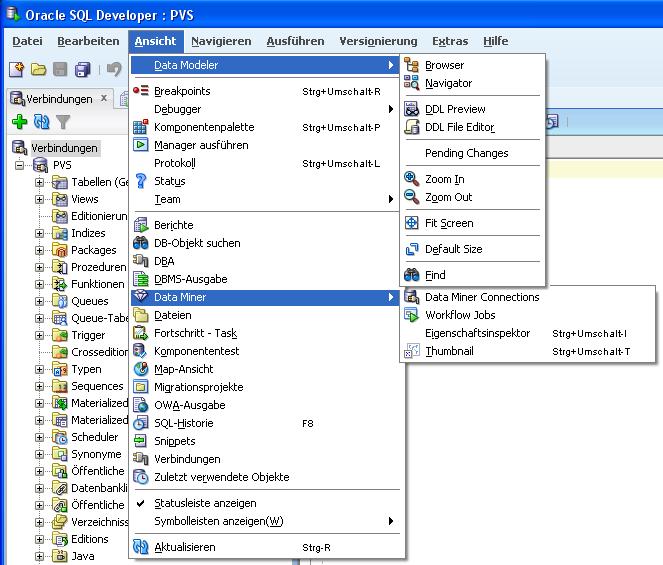The width and height of the screenshot is (663, 565).
Task: Click the green plus New Connection icon
Action: [19, 122]
